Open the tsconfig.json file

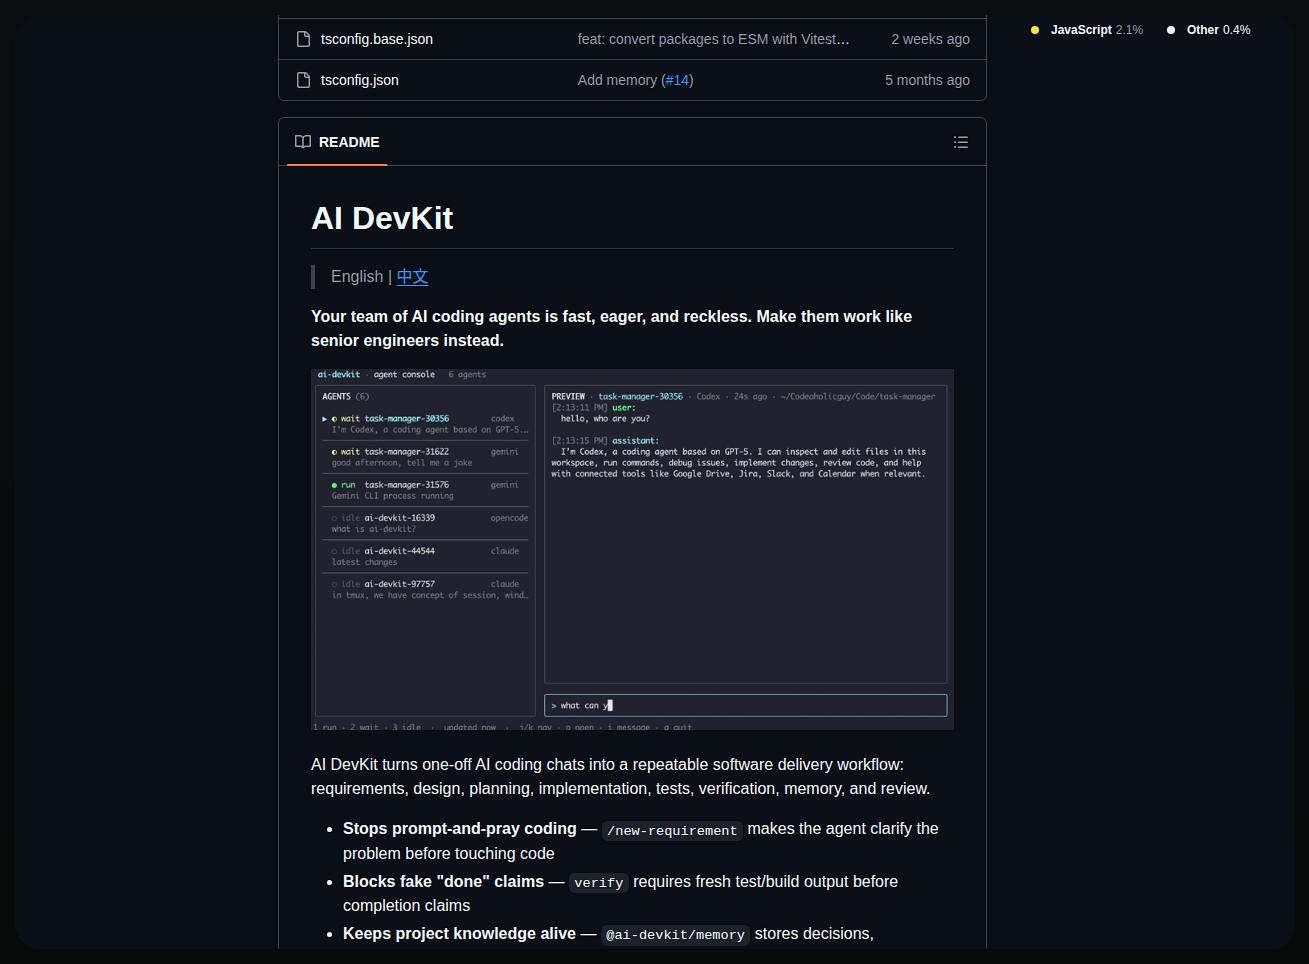point(360,80)
